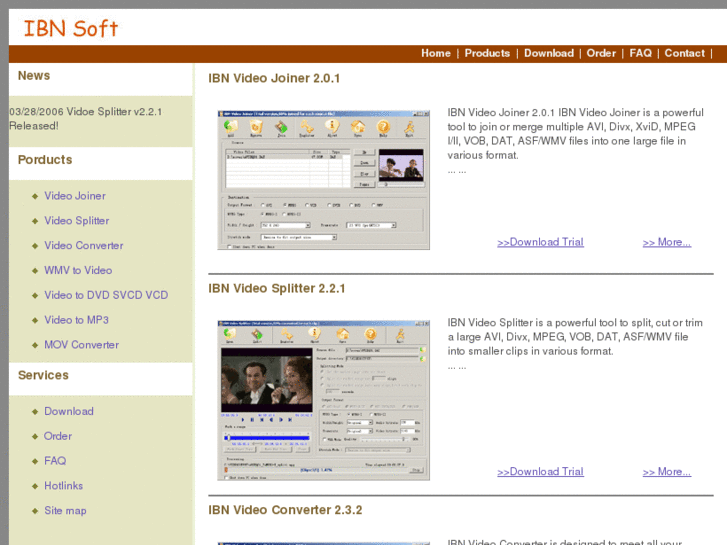Open FAQ in the top orange navigation bar

click(x=640, y=53)
